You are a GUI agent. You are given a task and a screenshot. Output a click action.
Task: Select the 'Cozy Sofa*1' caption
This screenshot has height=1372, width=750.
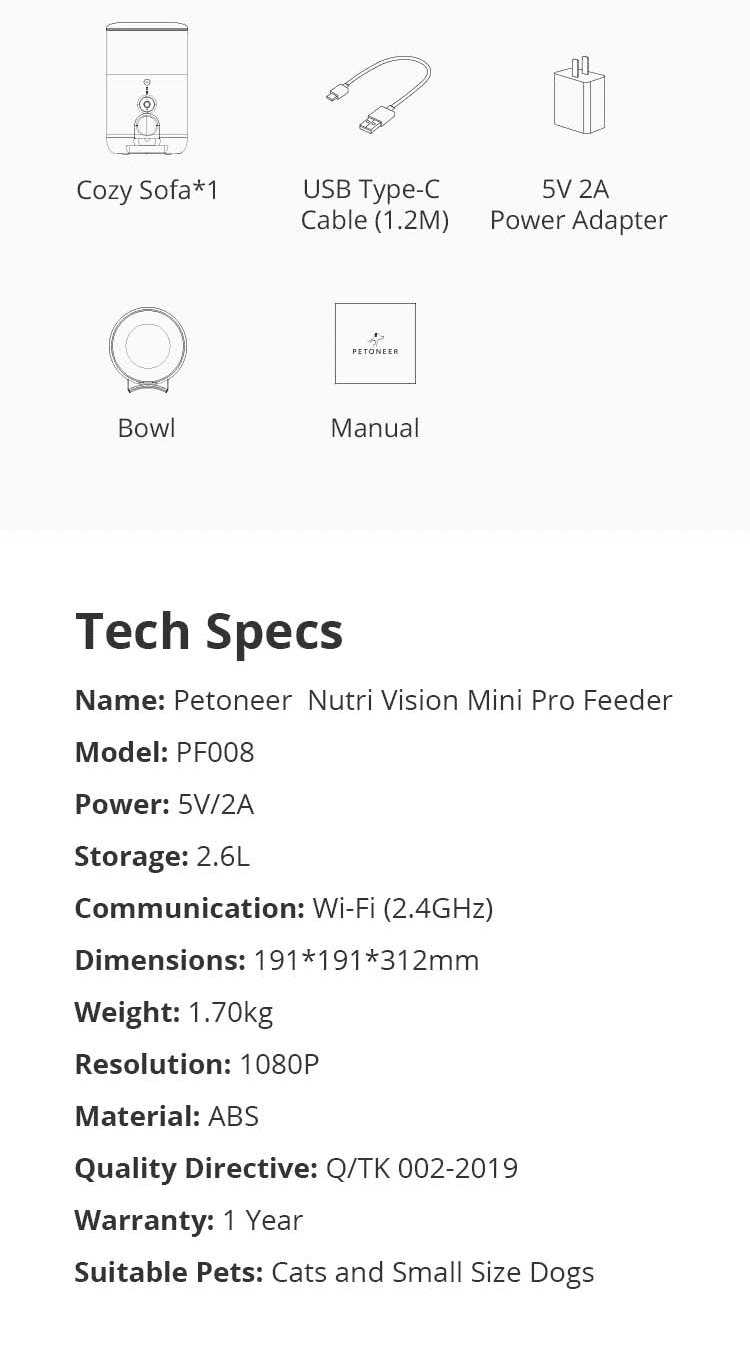(147, 189)
